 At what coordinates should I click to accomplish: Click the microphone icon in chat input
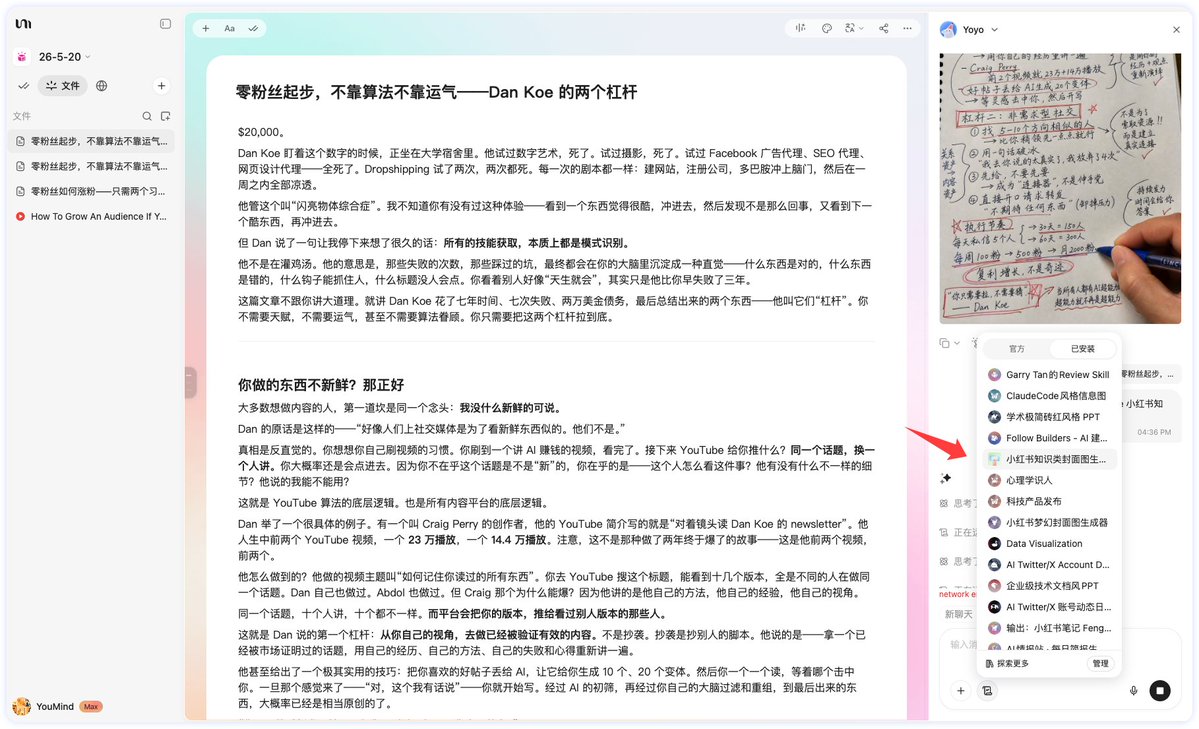(x=1133, y=691)
